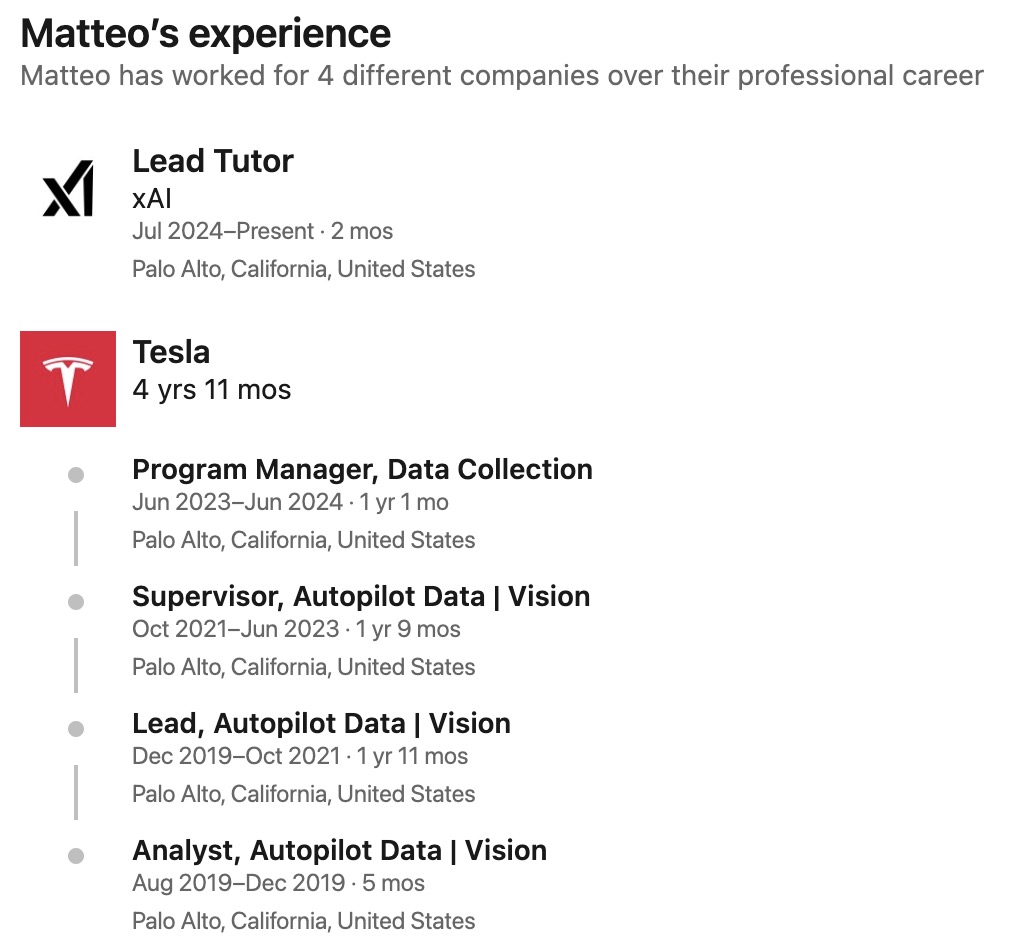Screen dimensions: 1024x946
Task: Click the Matteo's experience heading
Action: [205, 34]
